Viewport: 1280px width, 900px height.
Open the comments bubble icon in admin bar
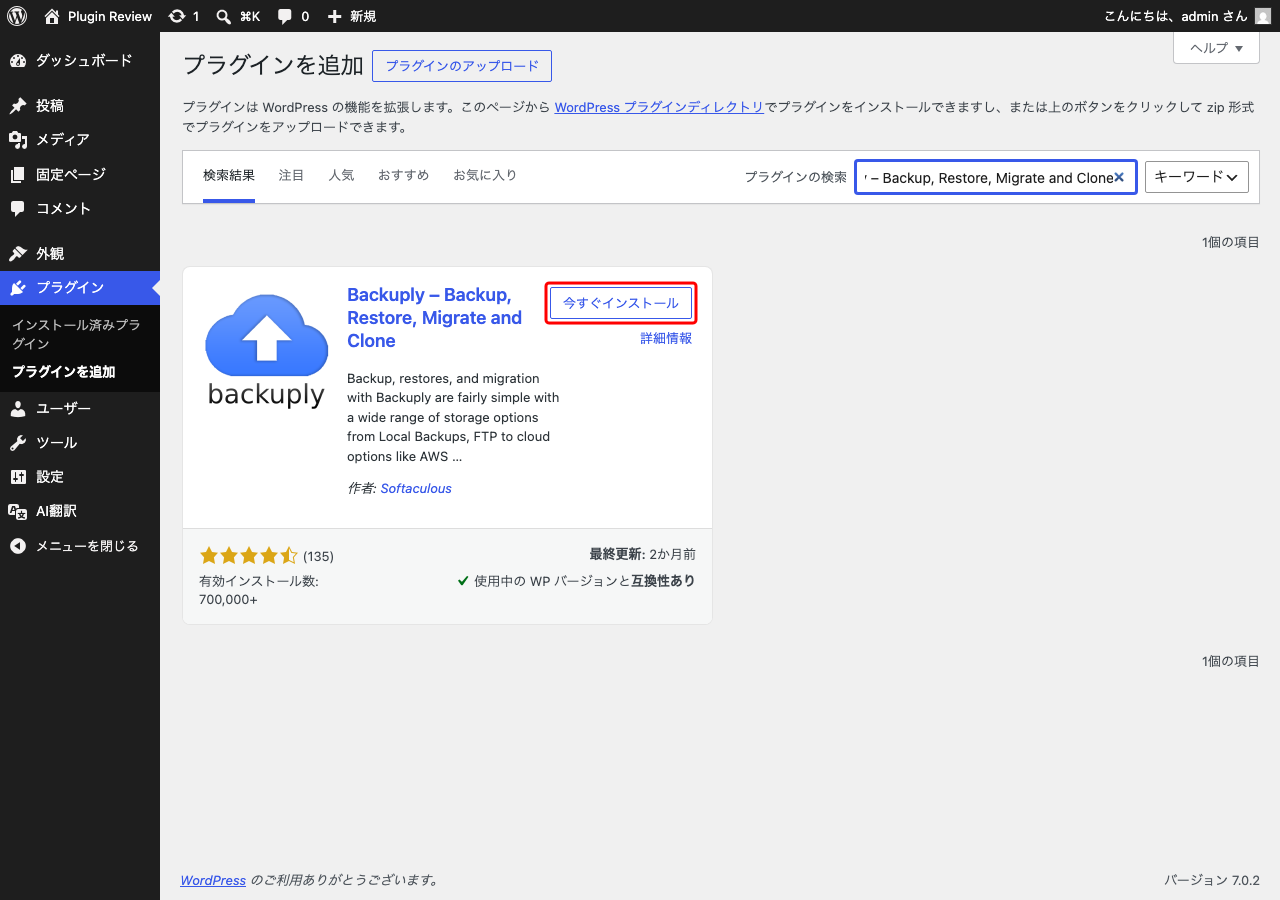point(285,16)
